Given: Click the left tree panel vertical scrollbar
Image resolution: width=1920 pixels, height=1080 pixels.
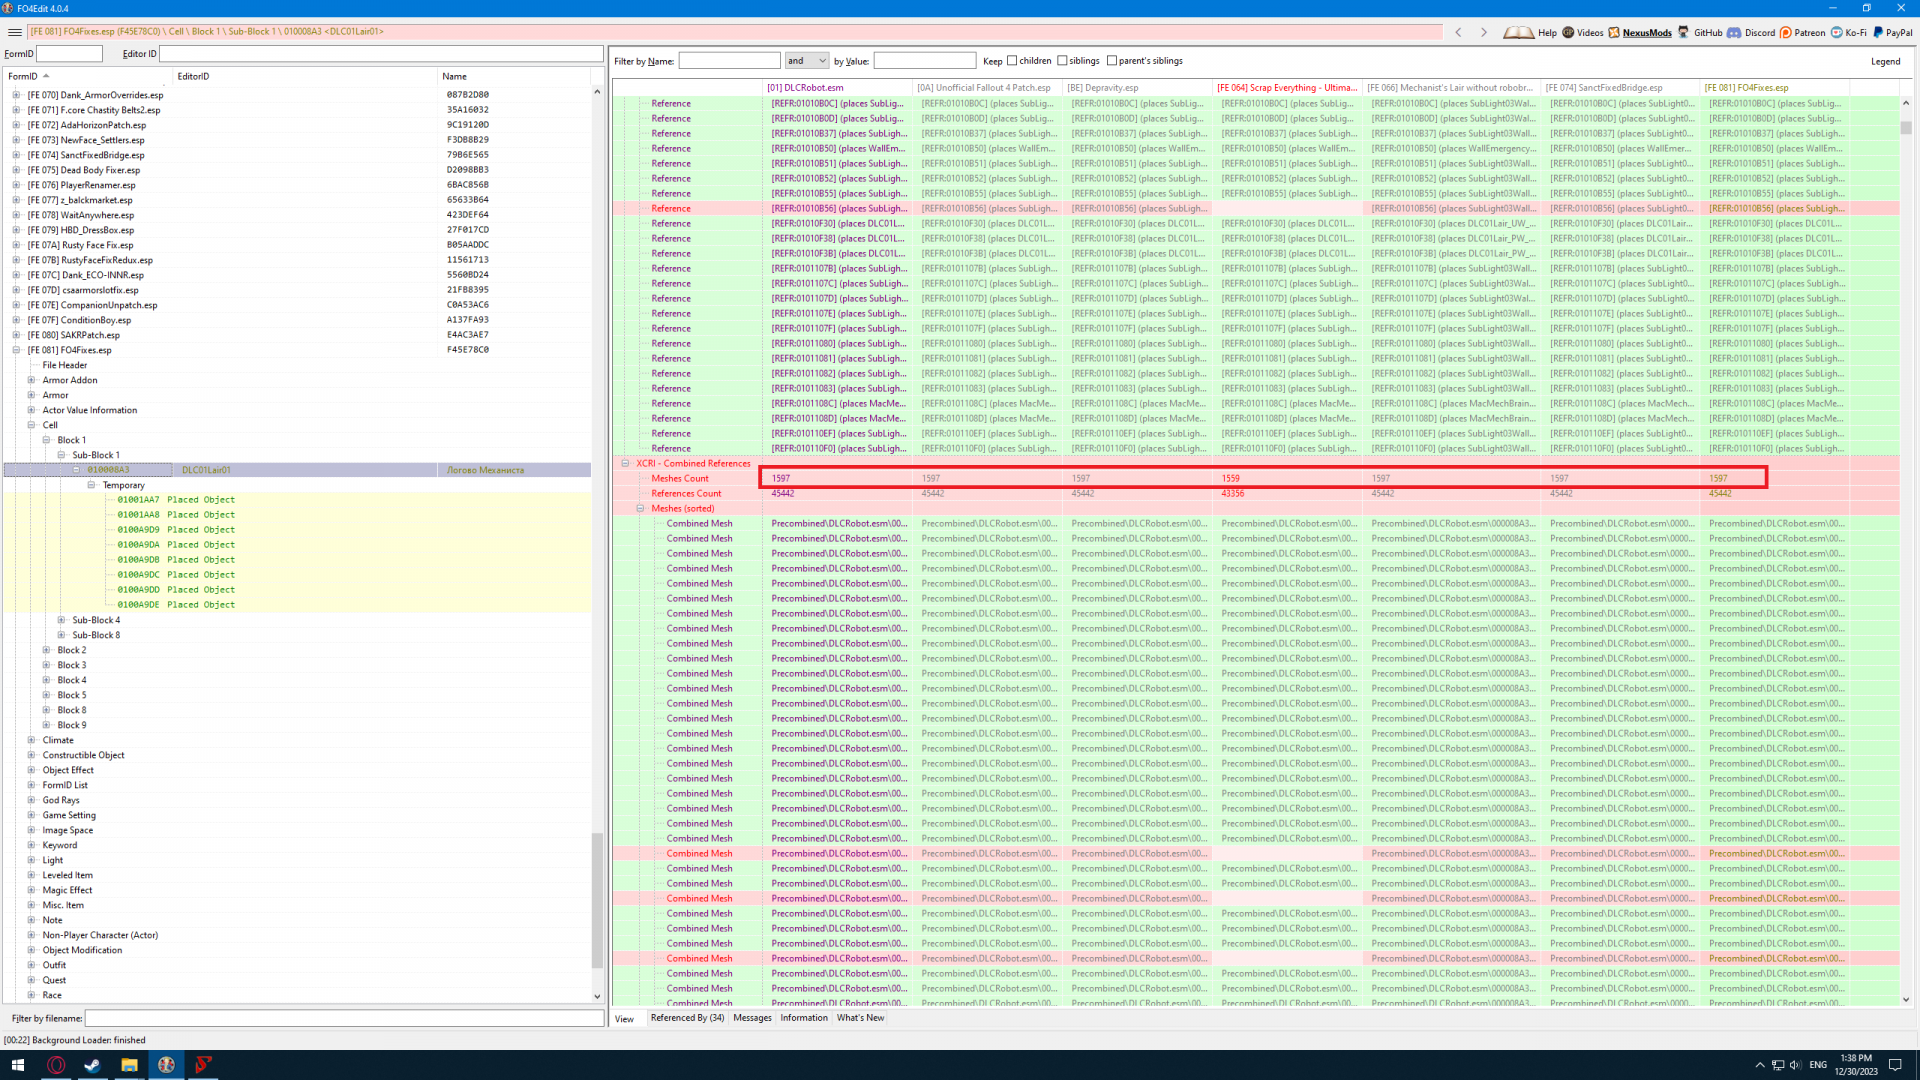Looking at the screenshot, I should [x=597, y=900].
